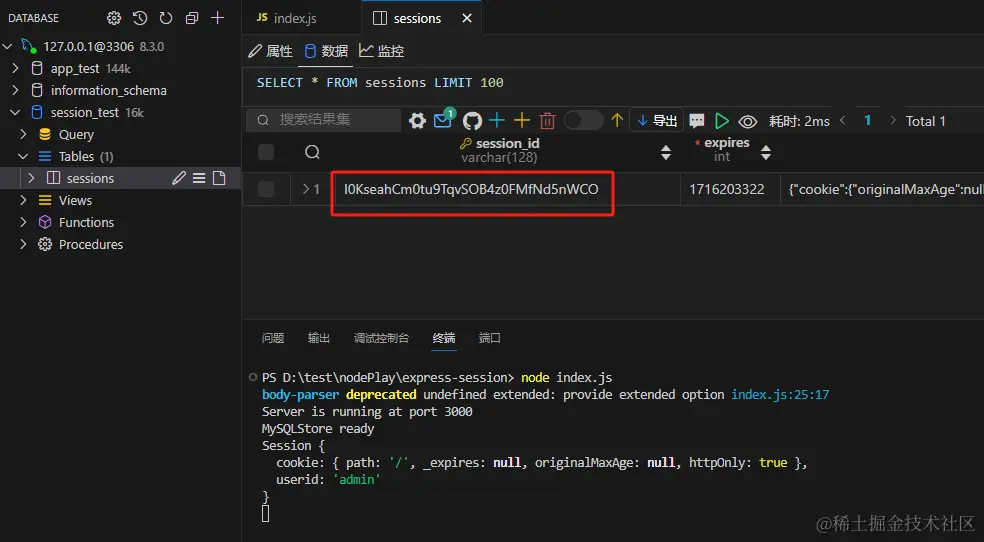Image resolution: width=984 pixels, height=542 pixels.
Task: Open new file icon on sessions row
Action: (219, 178)
